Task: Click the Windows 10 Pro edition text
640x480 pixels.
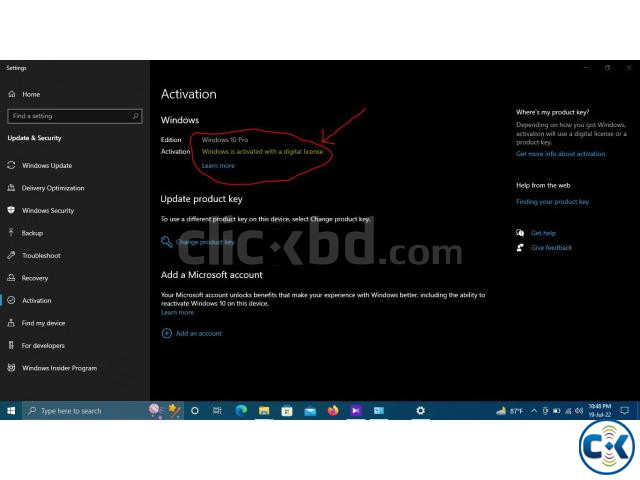Action: point(224,140)
